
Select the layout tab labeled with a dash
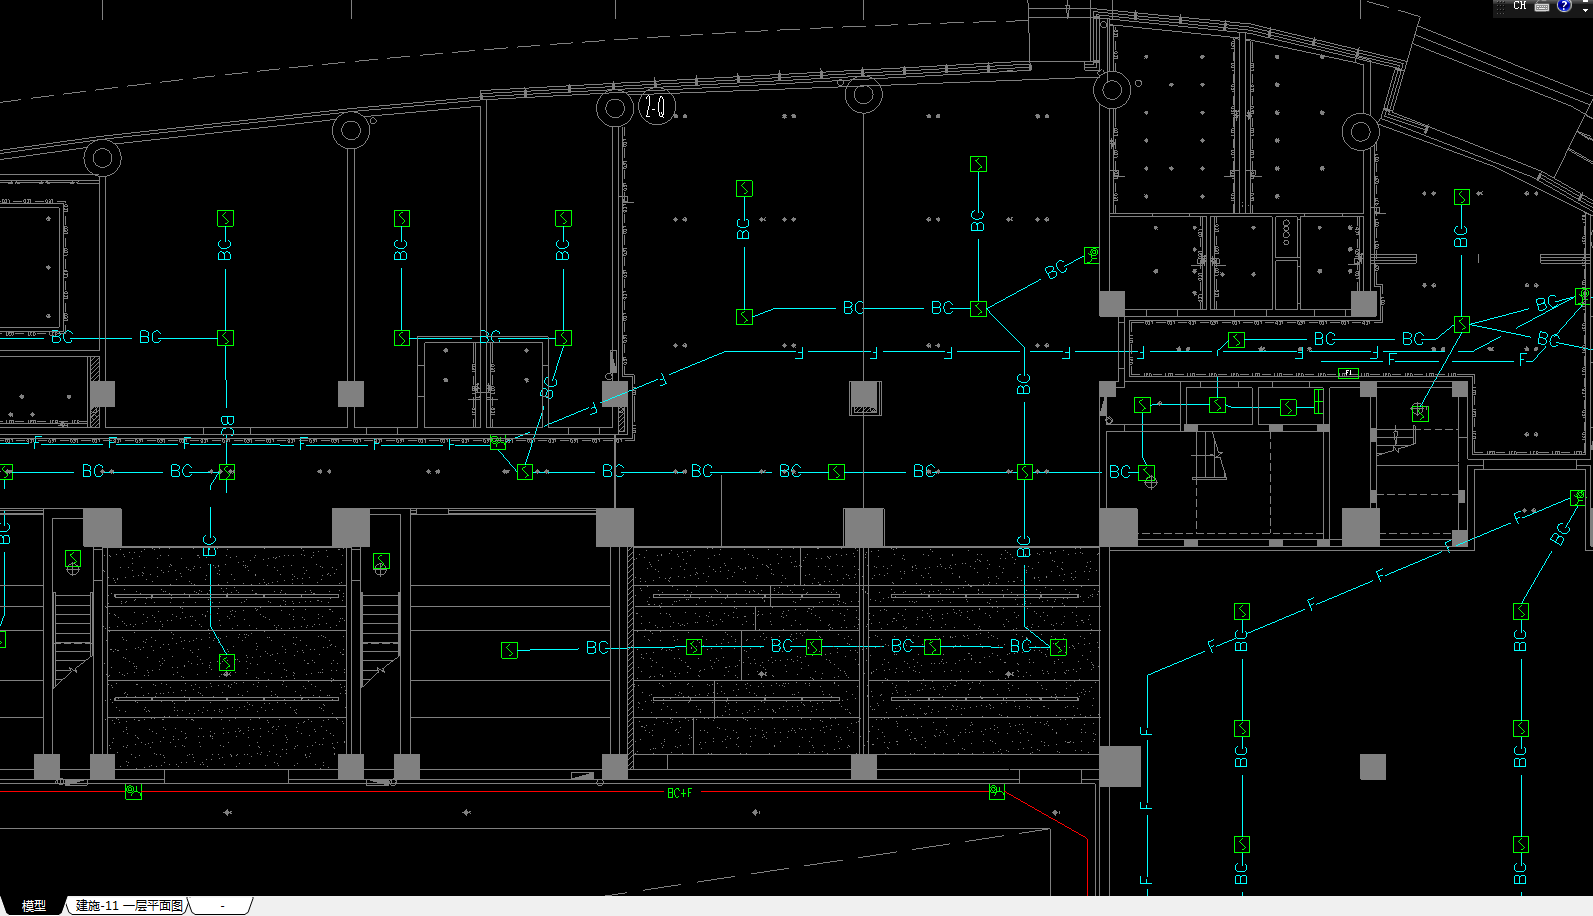click(222, 905)
